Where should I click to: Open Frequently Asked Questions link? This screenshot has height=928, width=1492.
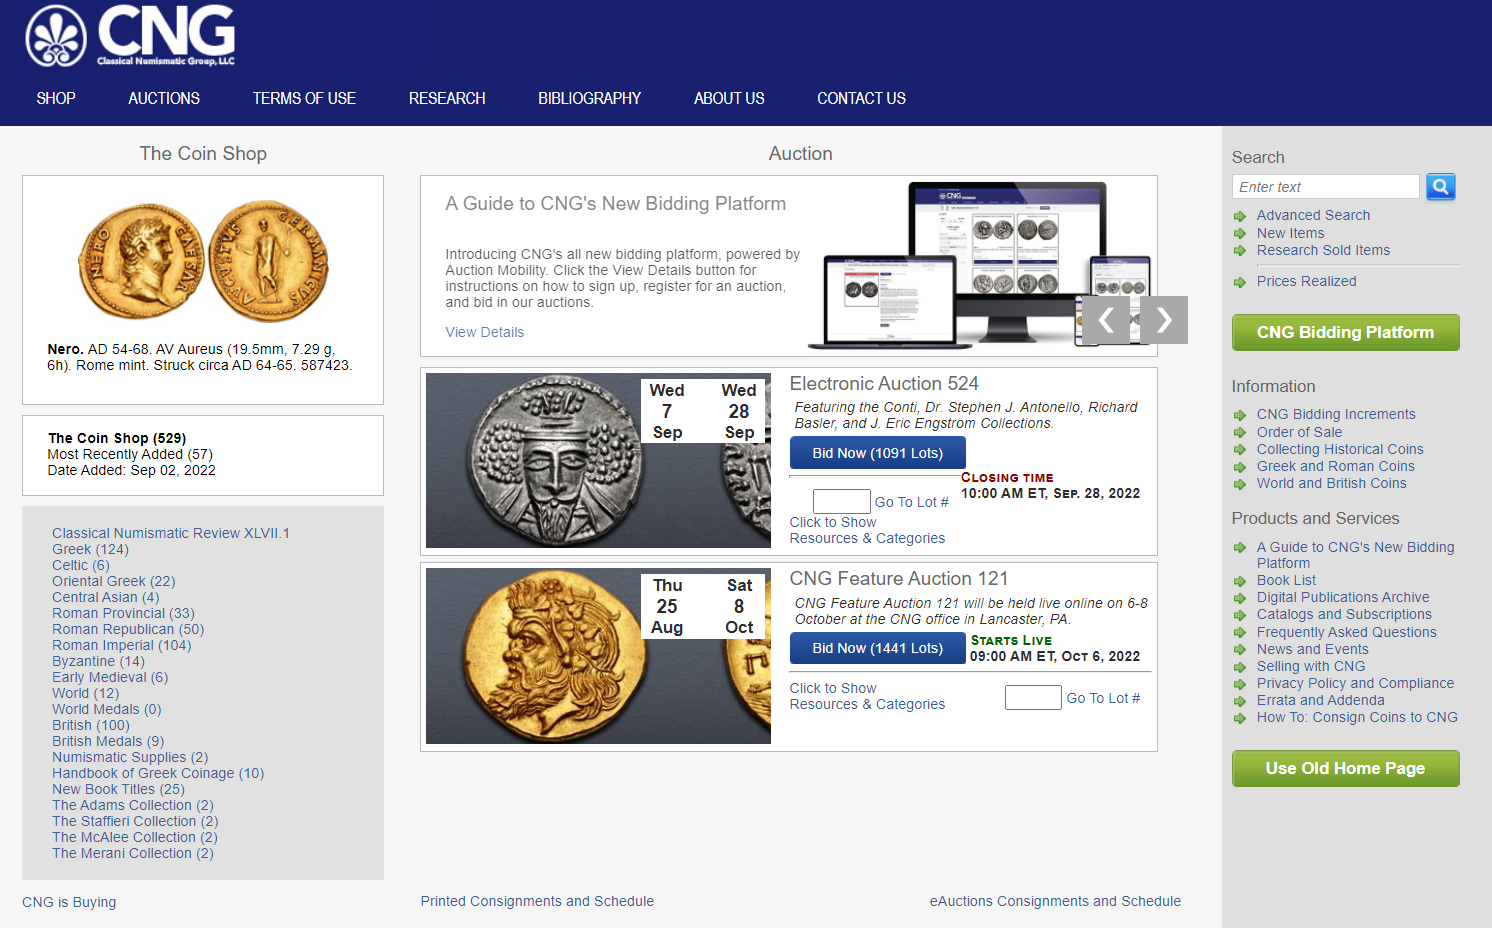pyautogui.click(x=1346, y=632)
